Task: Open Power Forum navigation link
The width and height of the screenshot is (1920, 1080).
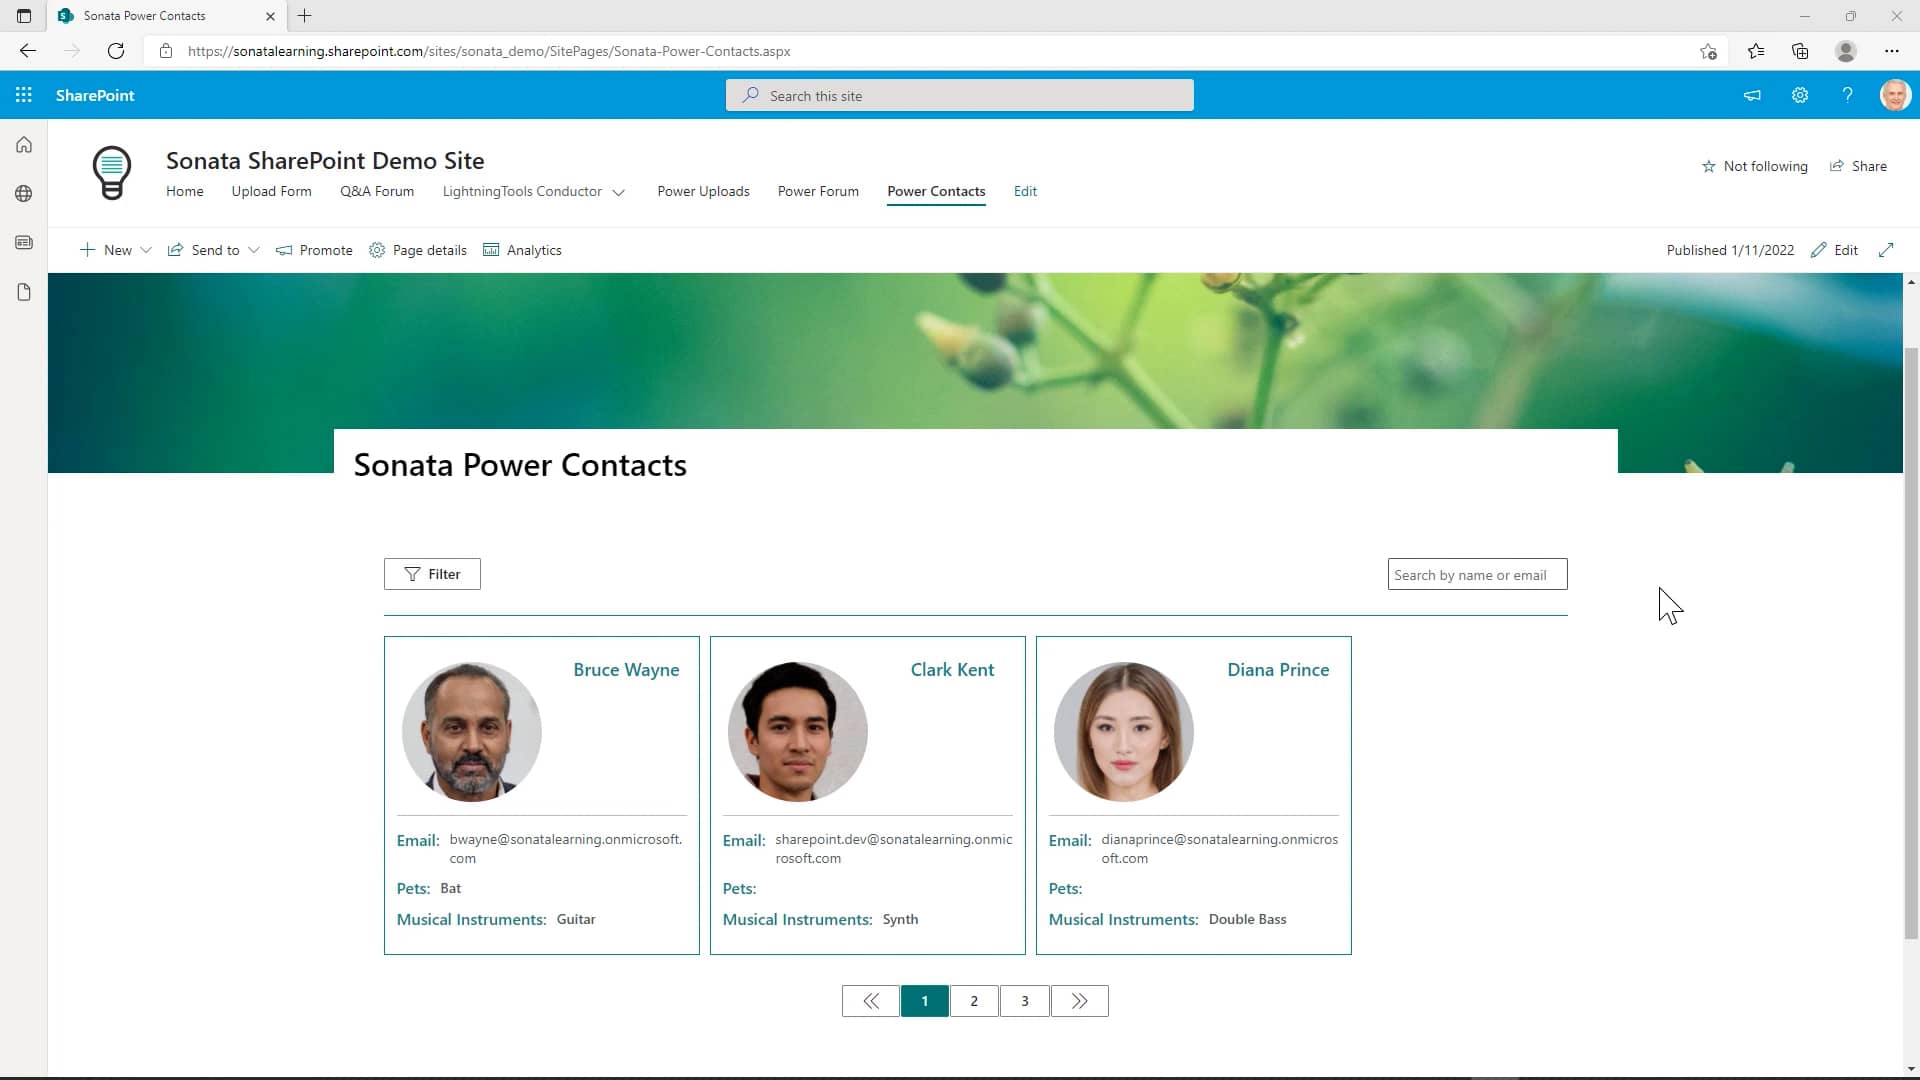Action: point(818,191)
